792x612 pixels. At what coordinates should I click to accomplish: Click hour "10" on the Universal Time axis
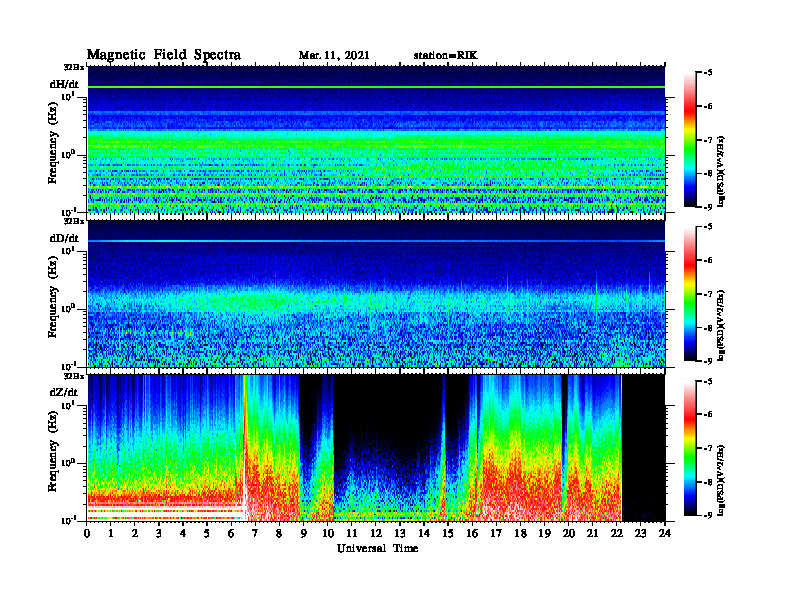pyautogui.click(x=328, y=534)
